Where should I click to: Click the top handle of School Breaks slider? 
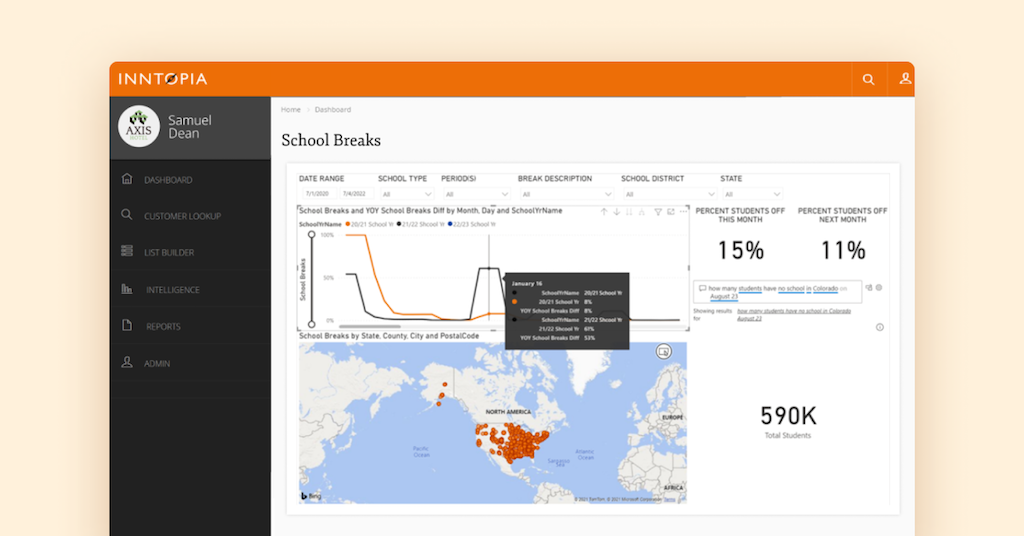click(x=312, y=234)
